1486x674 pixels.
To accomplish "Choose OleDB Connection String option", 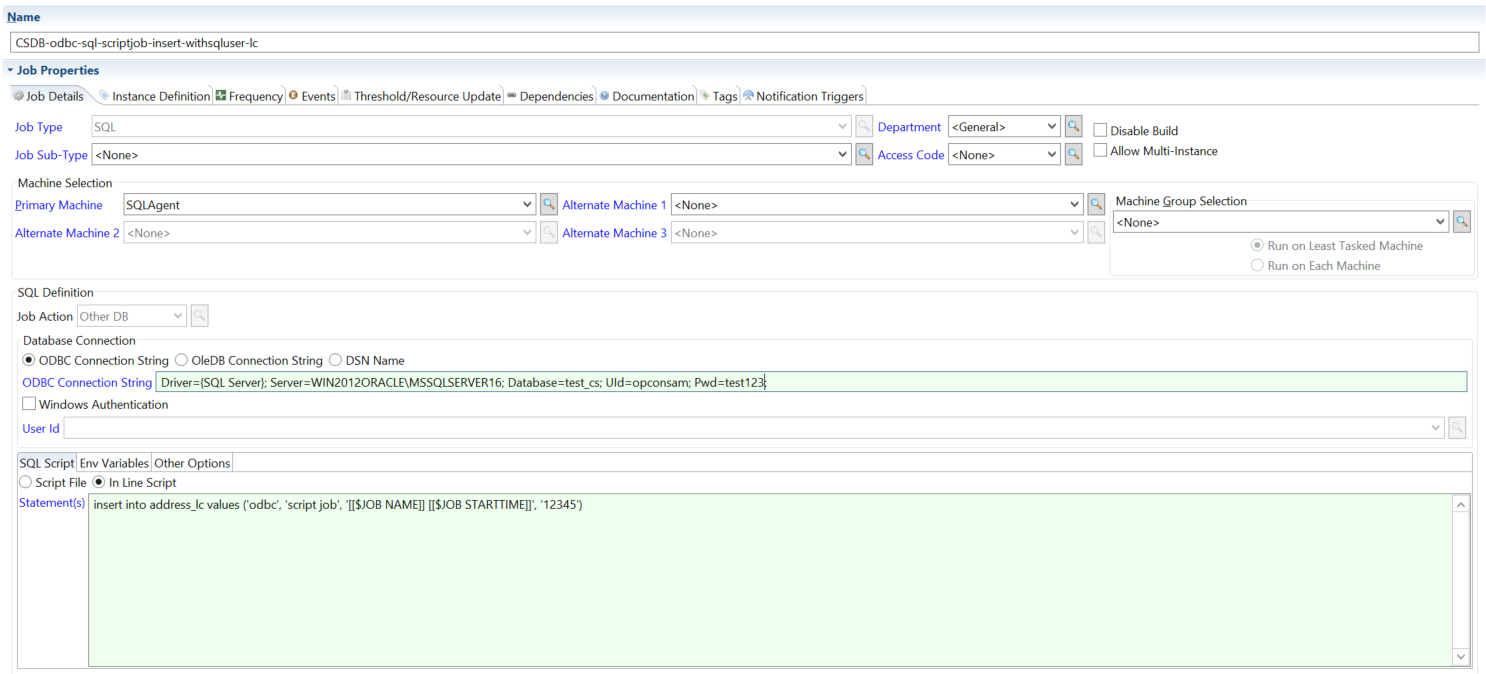I will [181, 360].
